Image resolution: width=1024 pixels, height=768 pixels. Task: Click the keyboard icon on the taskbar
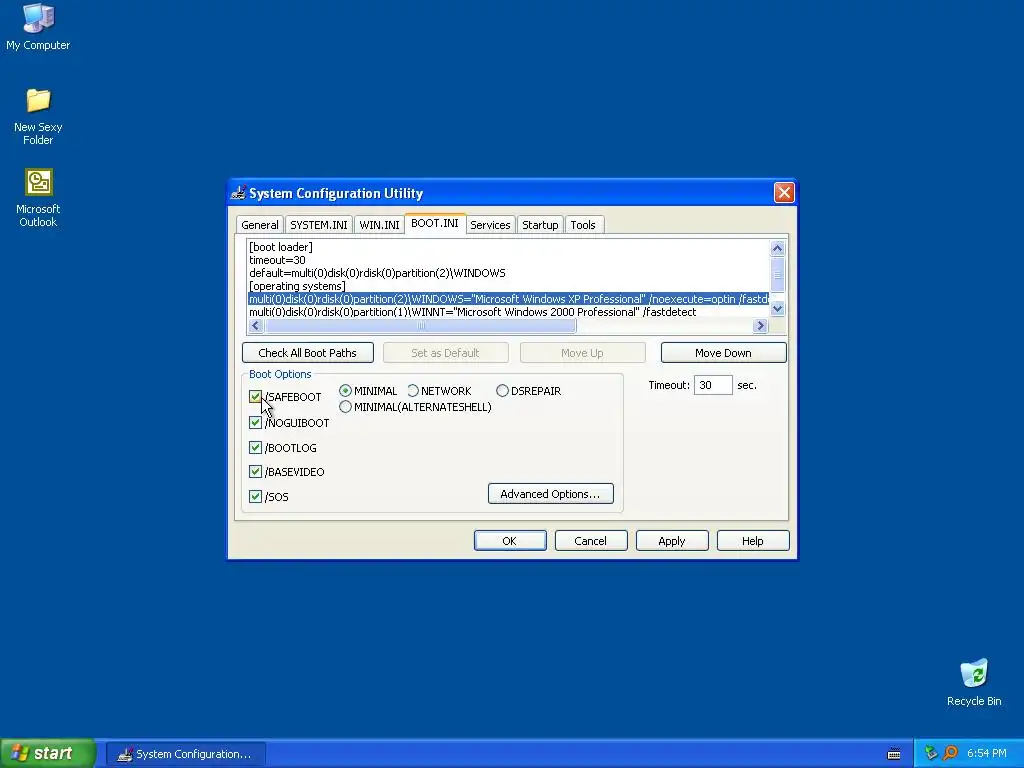pos(894,754)
